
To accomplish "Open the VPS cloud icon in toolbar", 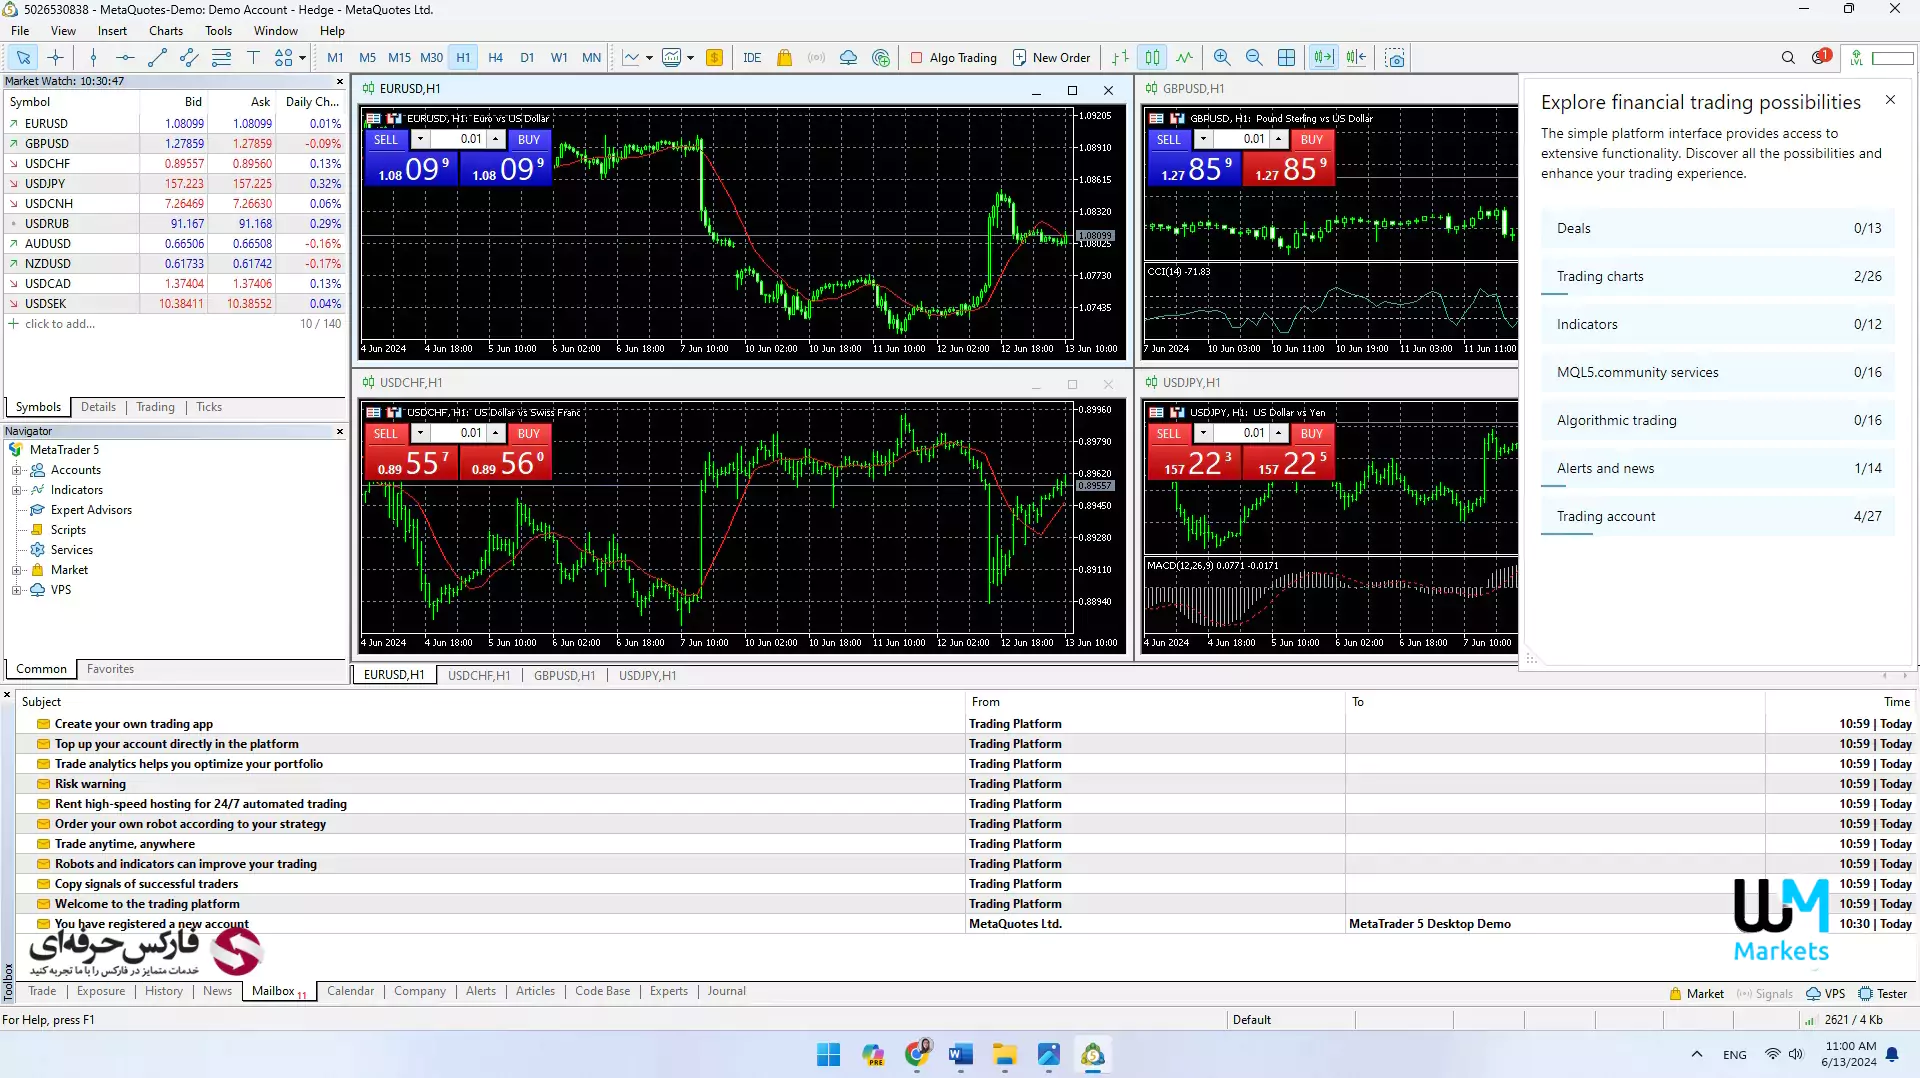I will 848,58.
